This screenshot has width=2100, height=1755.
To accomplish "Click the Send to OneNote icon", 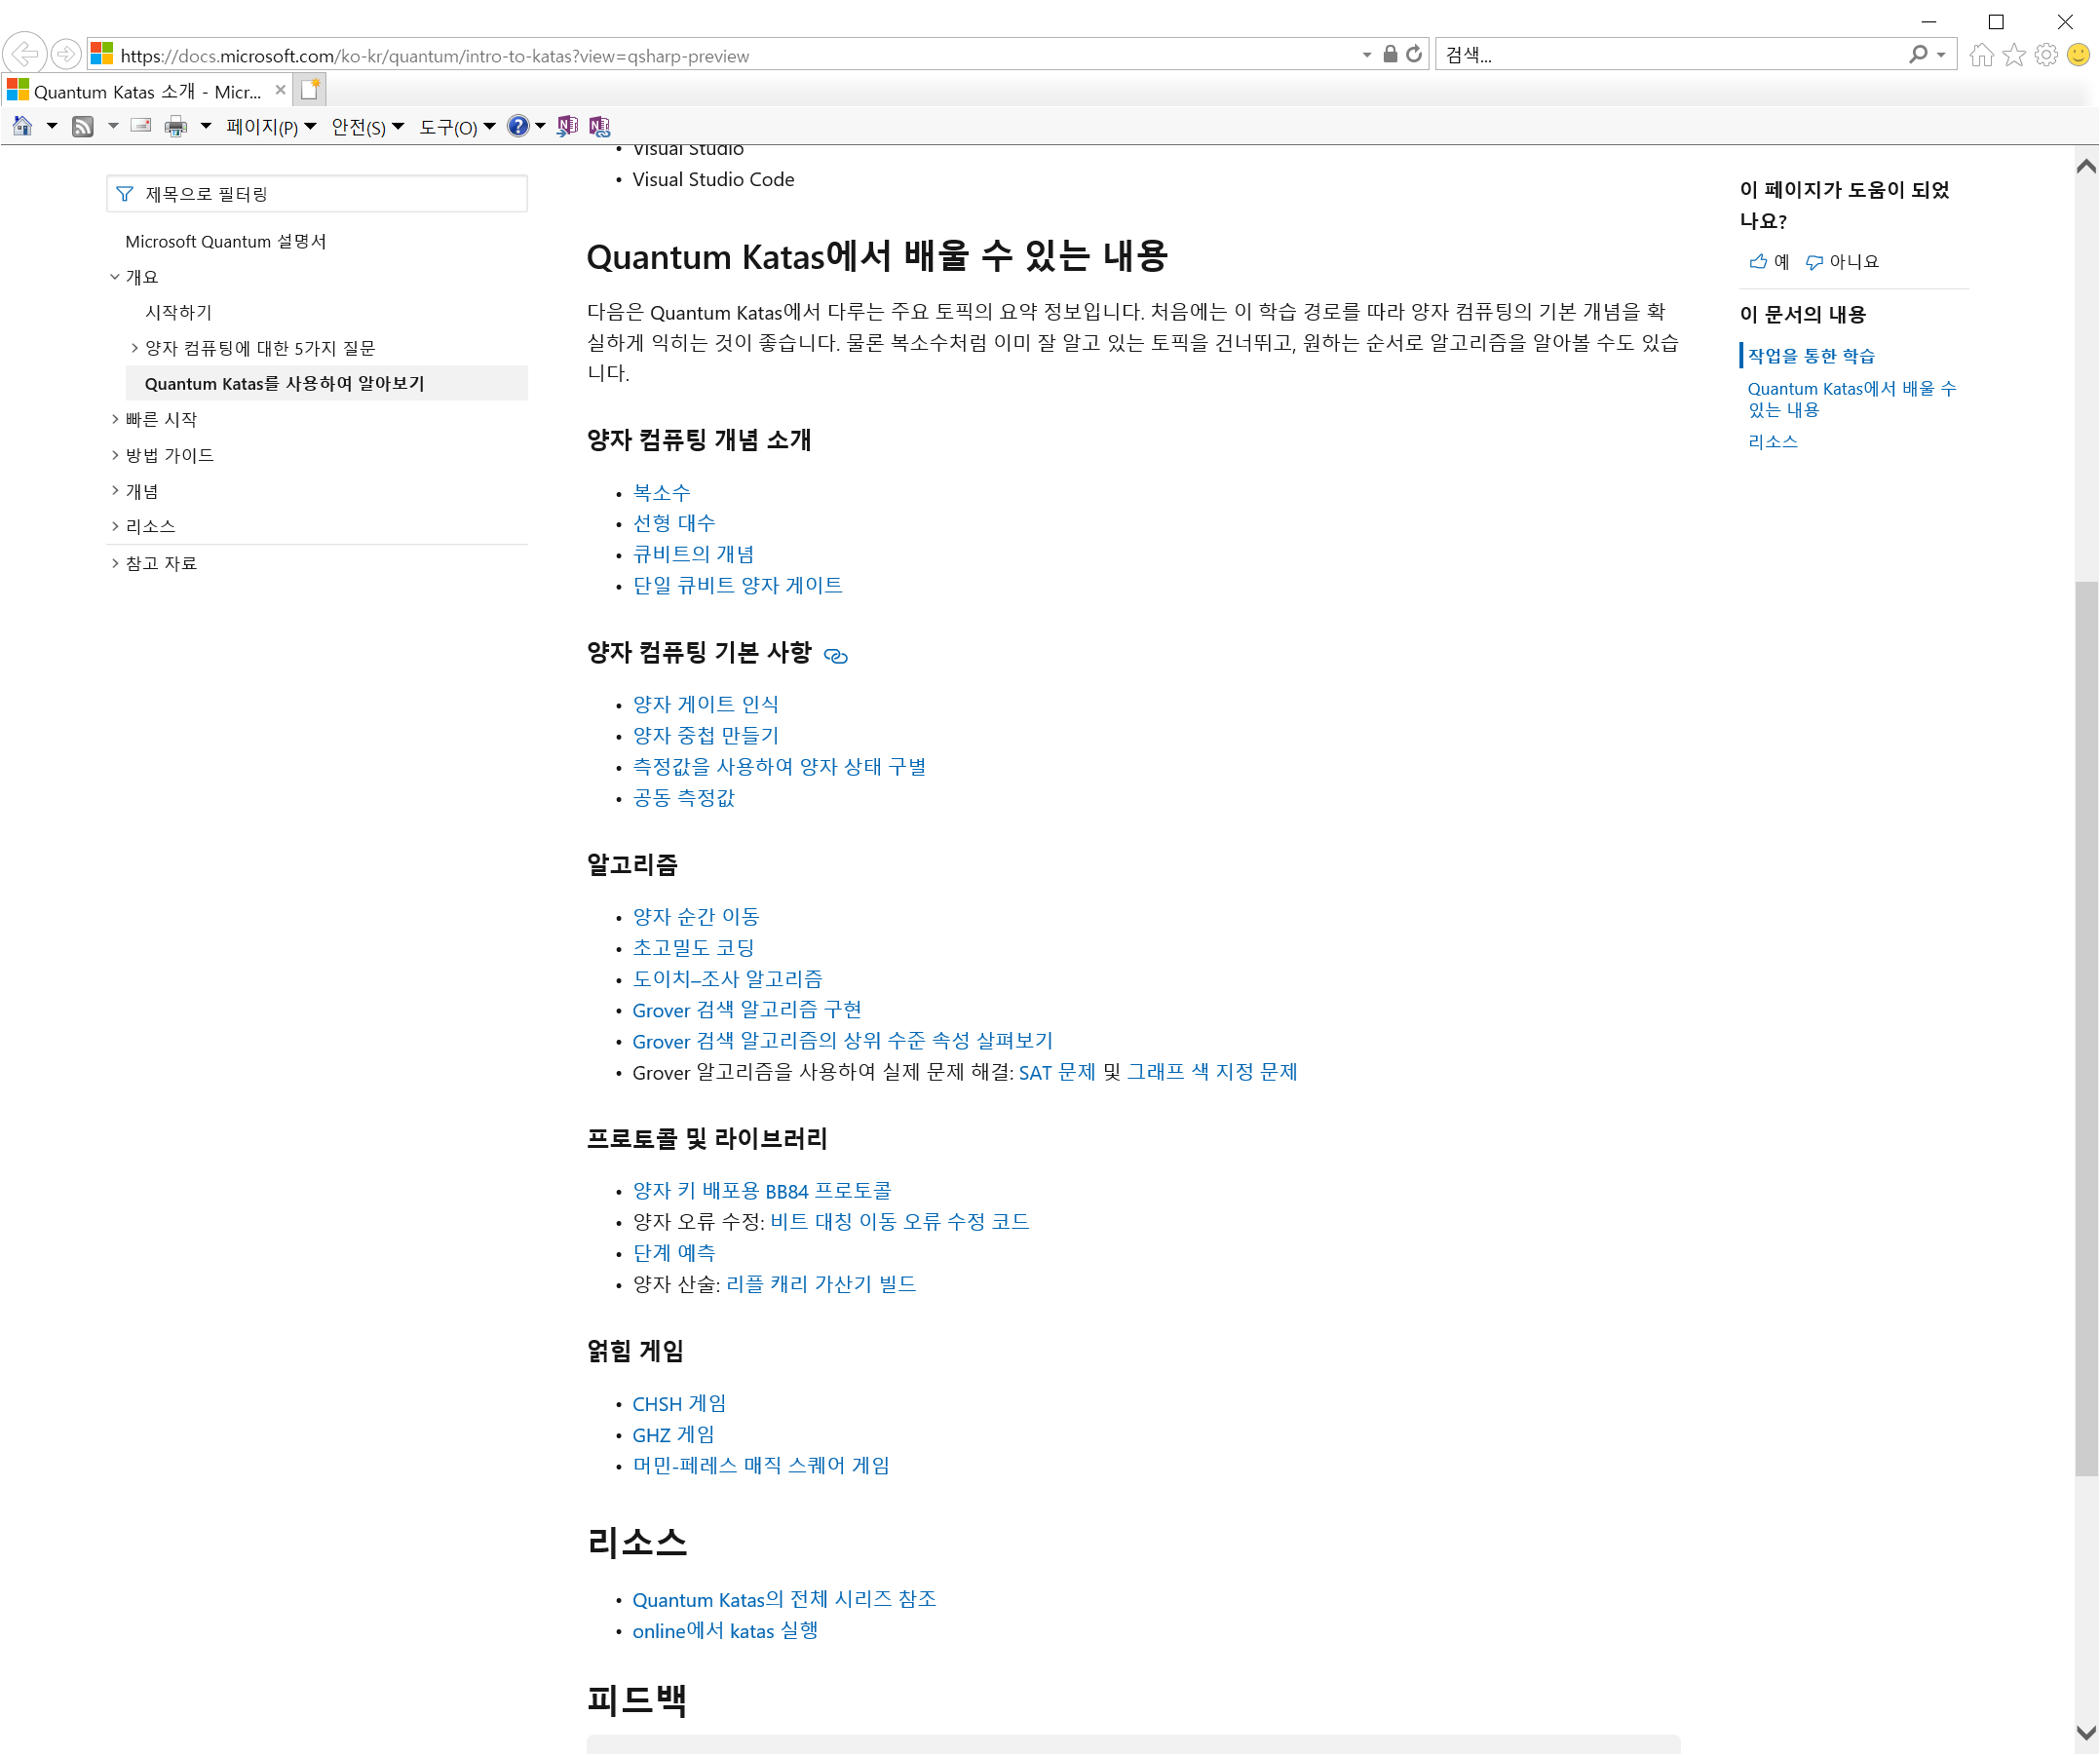I will point(567,126).
